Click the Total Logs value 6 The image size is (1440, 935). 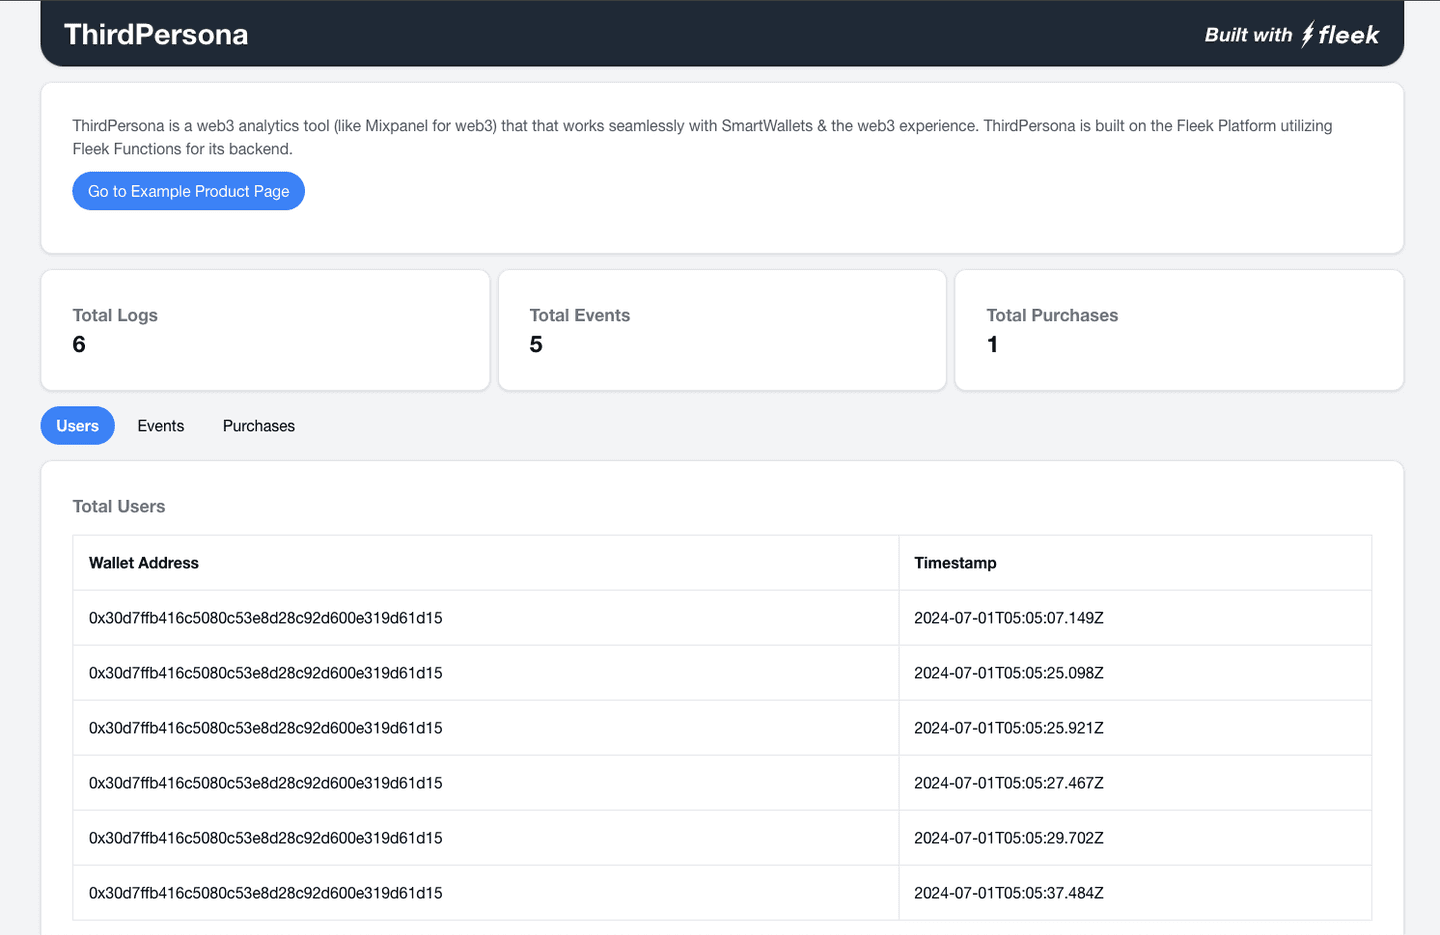(79, 345)
